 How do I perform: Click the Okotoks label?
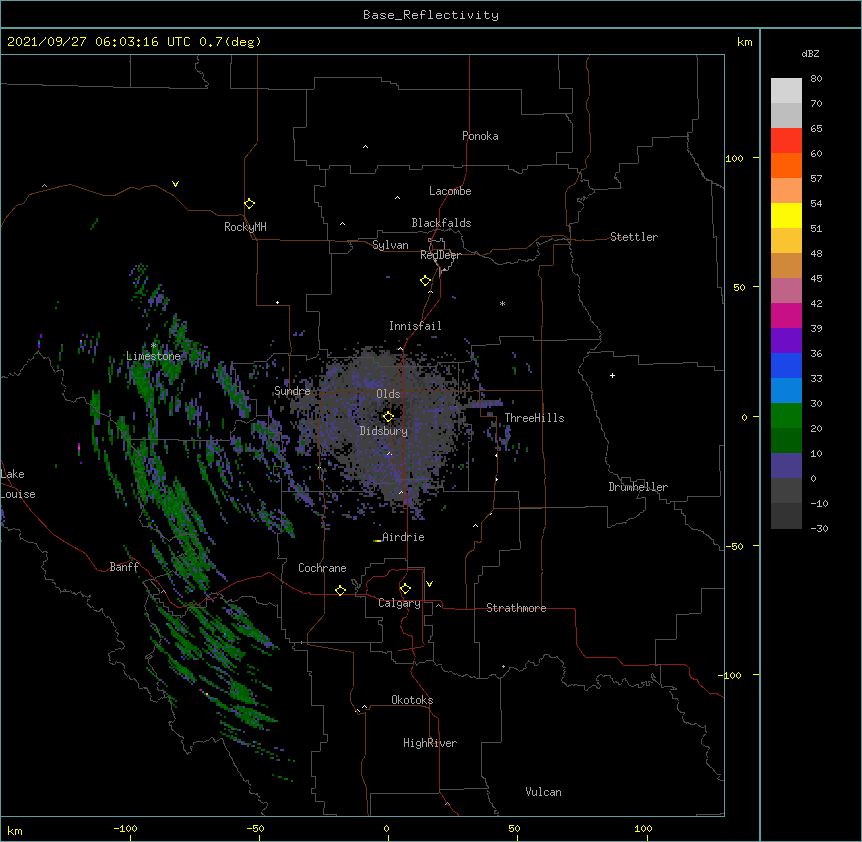pyautogui.click(x=412, y=700)
